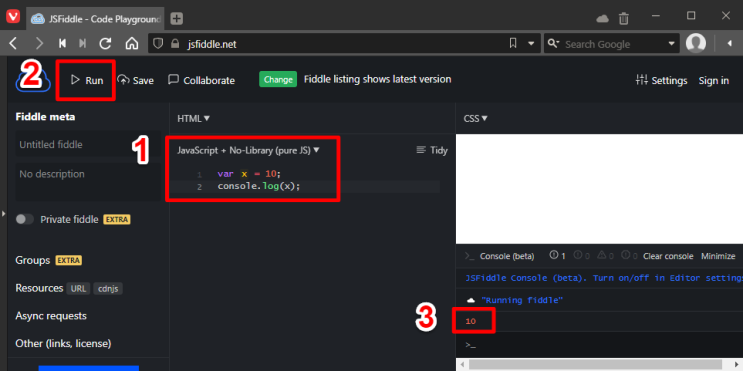Click the JSFiddle browser tab
The width and height of the screenshot is (743, 371).
click(x=95, y=18)
